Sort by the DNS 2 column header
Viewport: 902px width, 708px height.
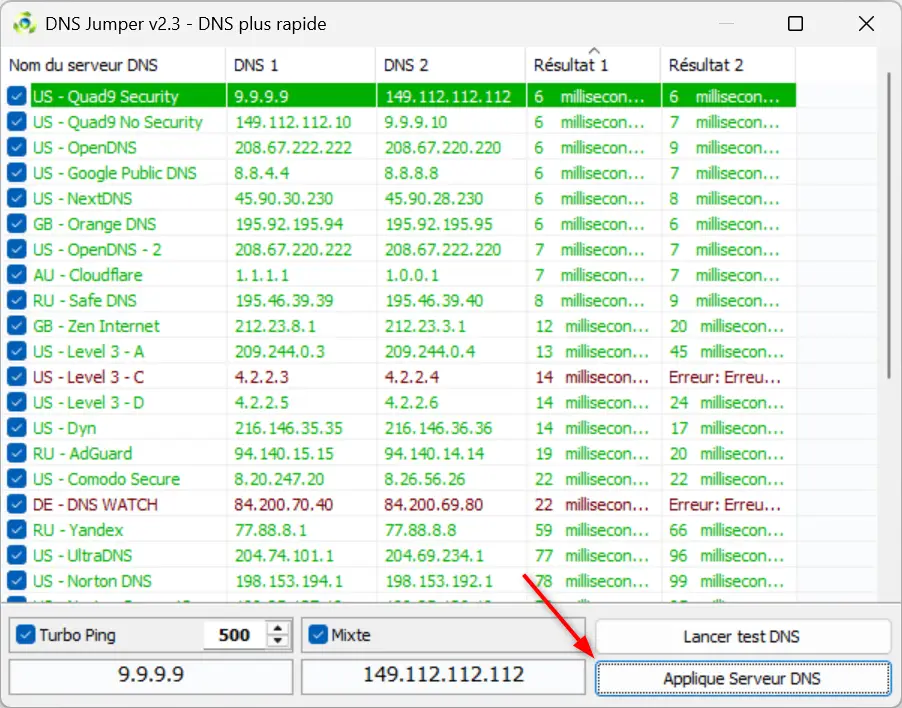click(450, 65)
